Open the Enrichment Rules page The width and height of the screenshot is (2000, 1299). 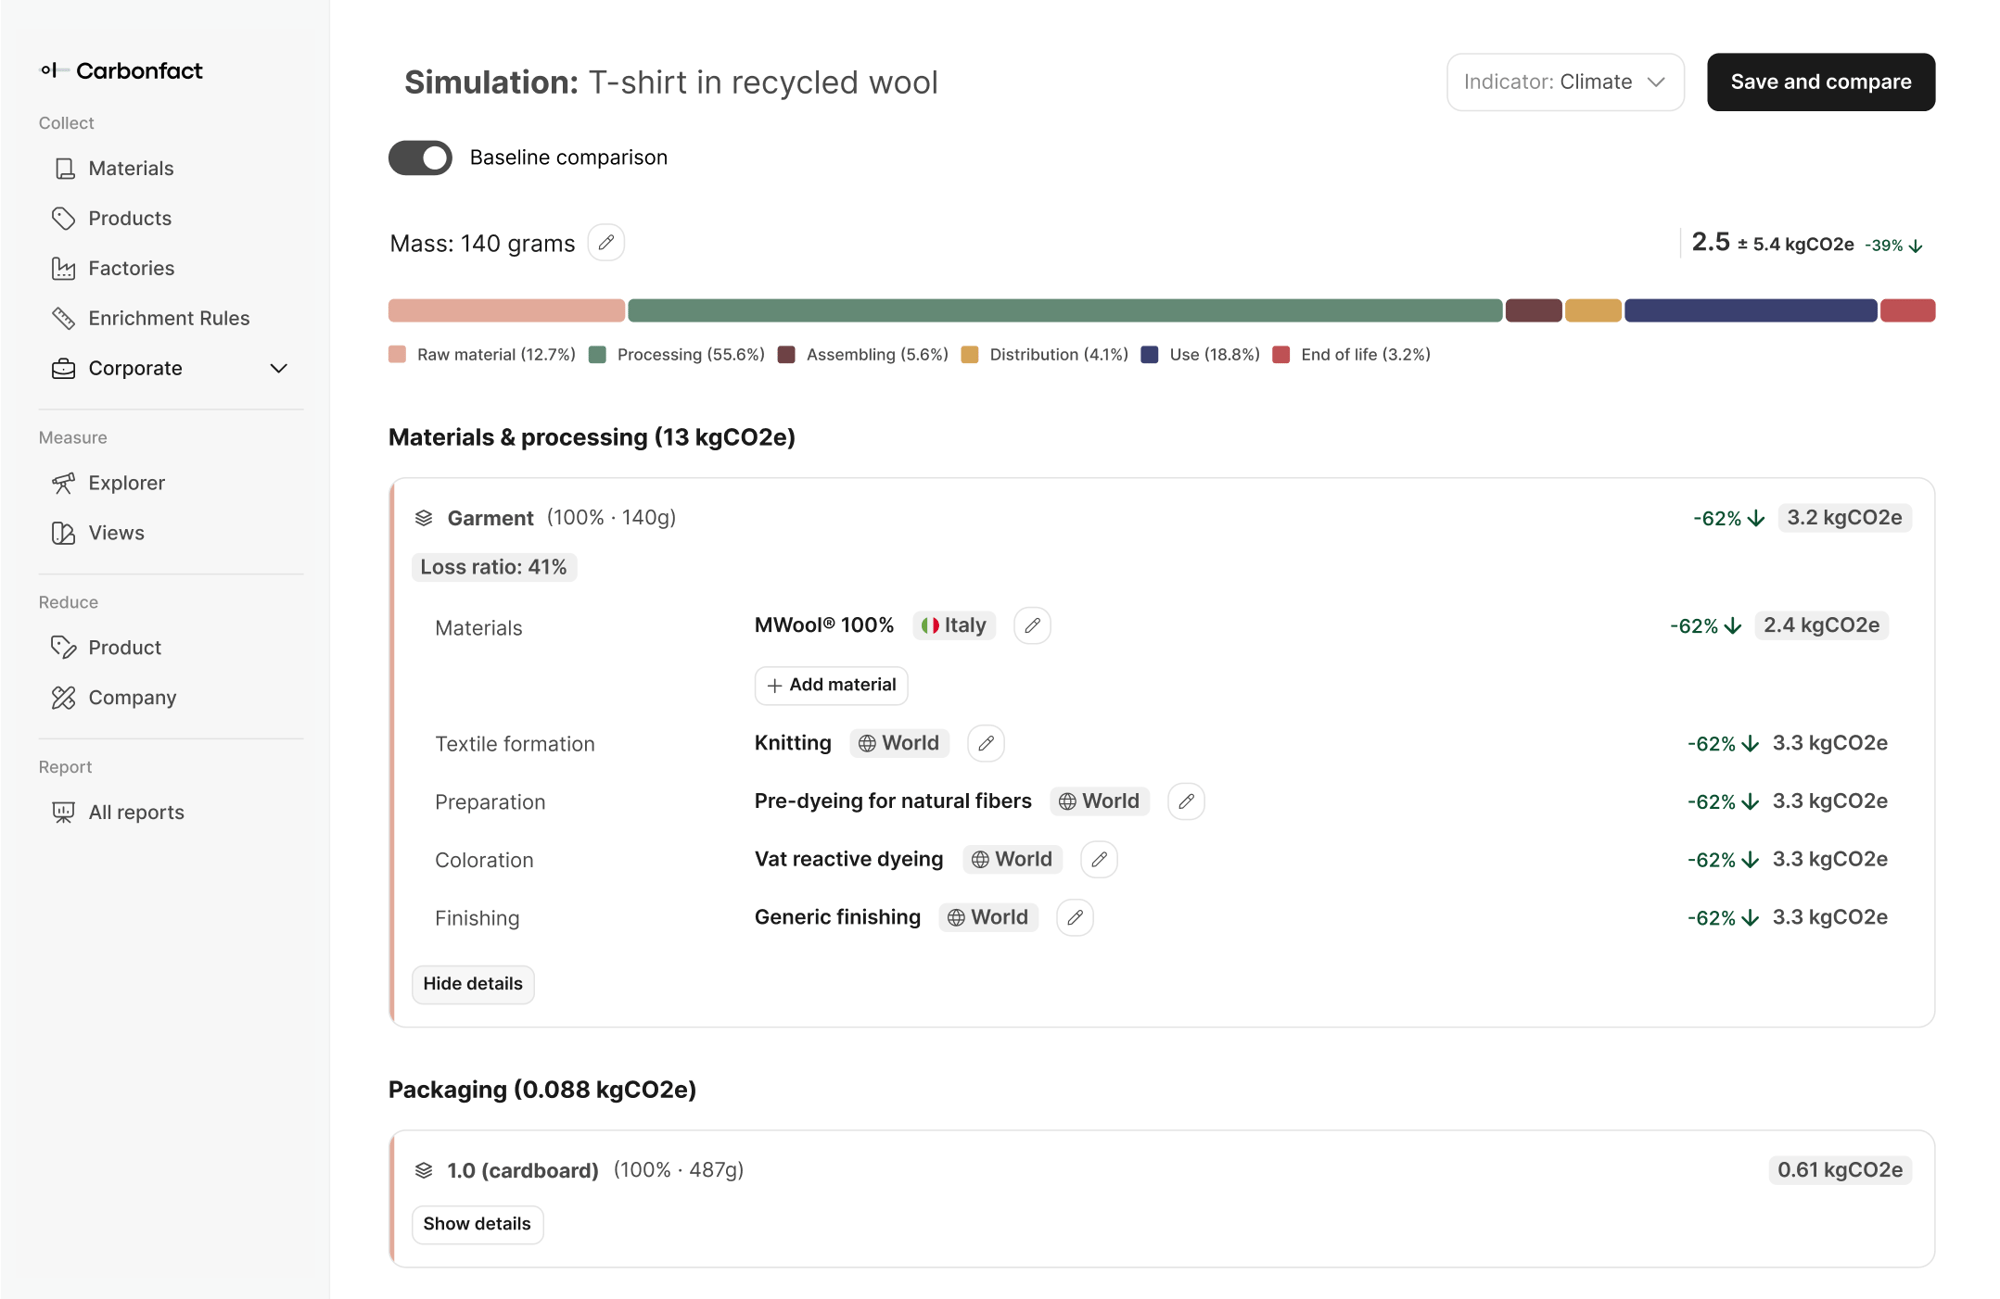click(x=168, y=318)
